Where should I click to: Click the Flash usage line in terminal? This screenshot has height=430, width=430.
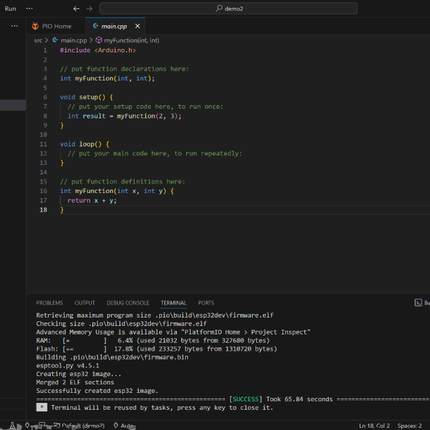[x=156, y=349]
